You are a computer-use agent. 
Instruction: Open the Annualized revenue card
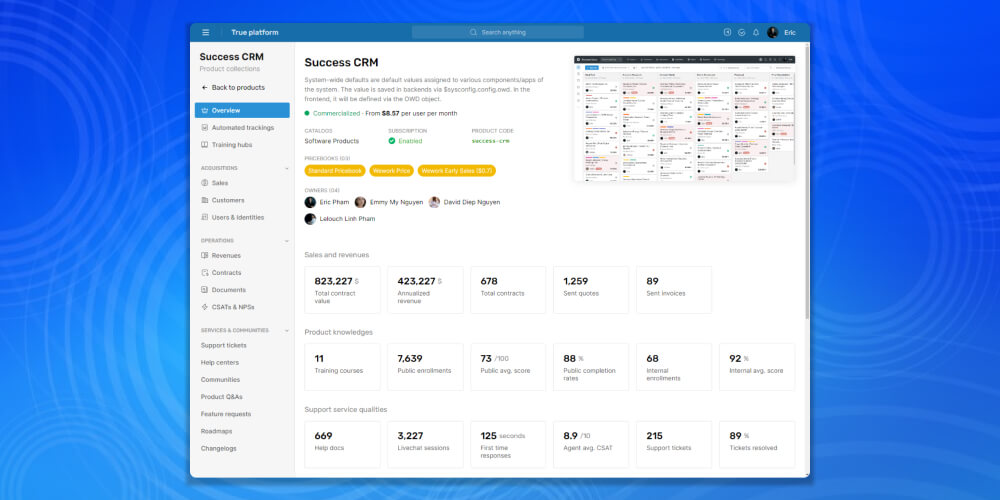[425, 290]
